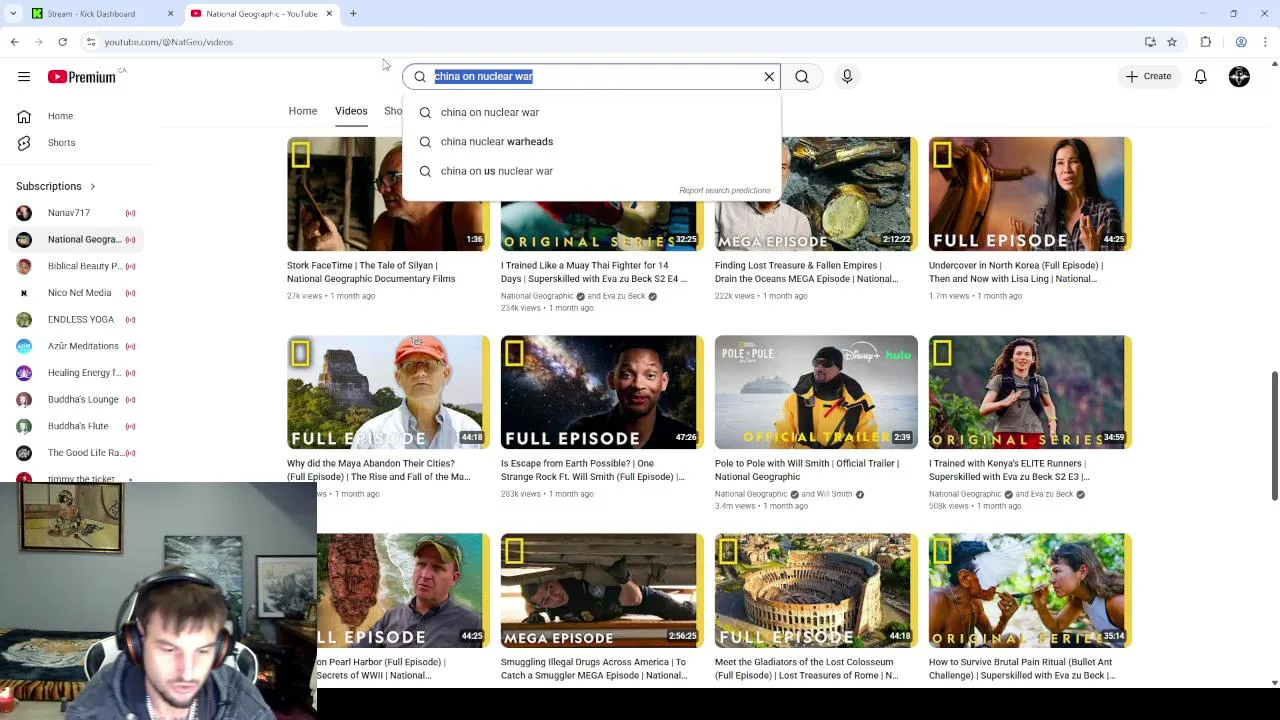Open browser extensions puzzle icon
1280x720 pixels.
(x=1206, y=42)
